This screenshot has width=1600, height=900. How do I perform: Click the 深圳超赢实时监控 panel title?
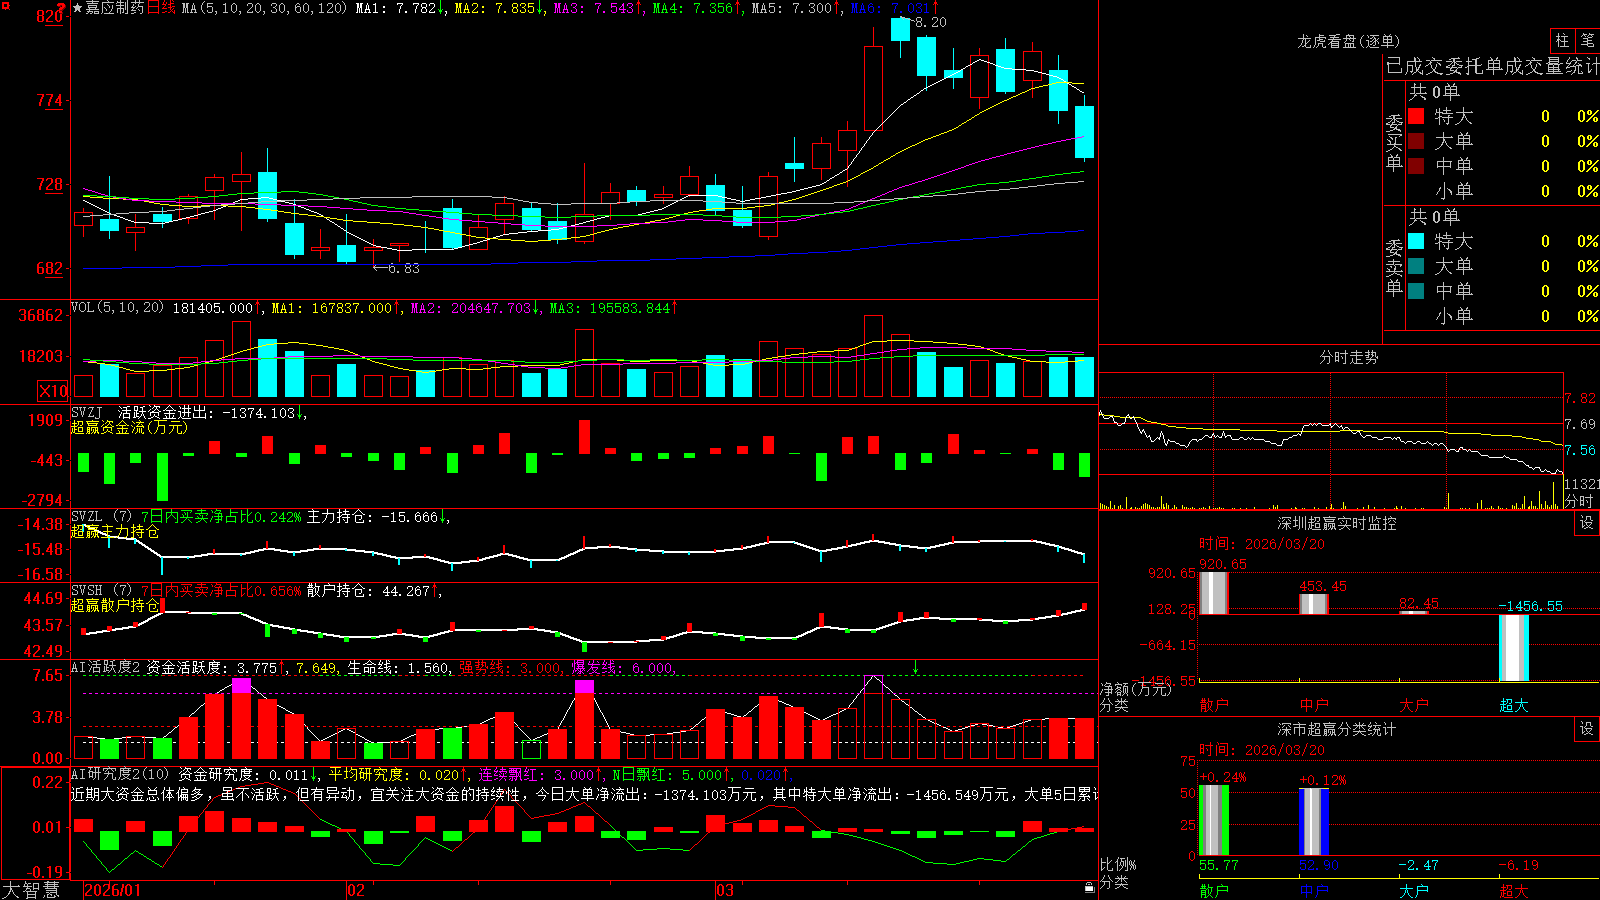(x=1336, y=523)
